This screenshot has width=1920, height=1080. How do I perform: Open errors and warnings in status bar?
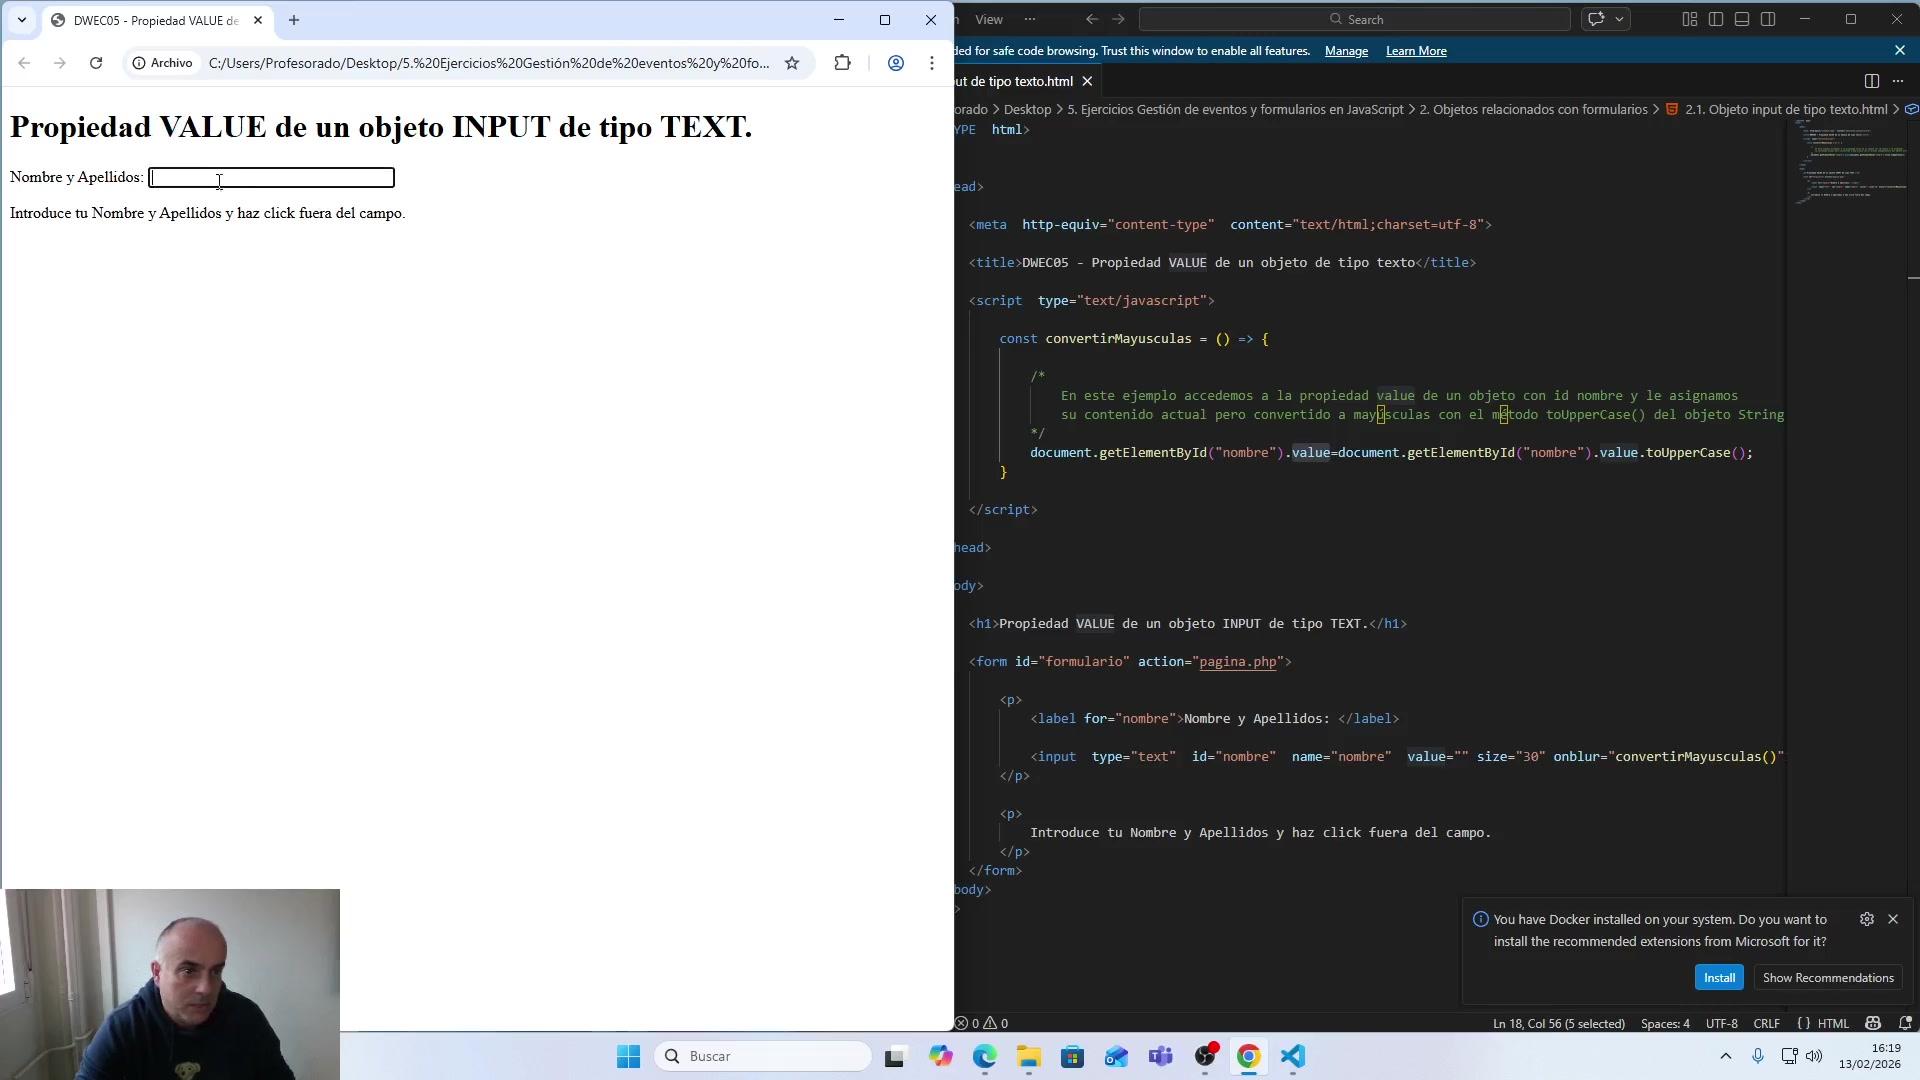[982, 1024]
